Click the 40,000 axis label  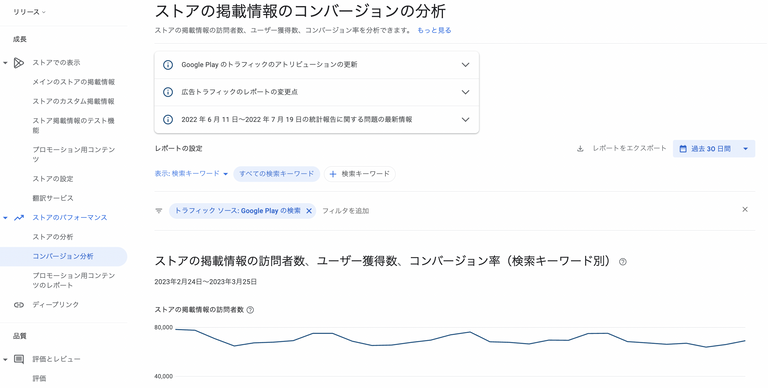164,377
